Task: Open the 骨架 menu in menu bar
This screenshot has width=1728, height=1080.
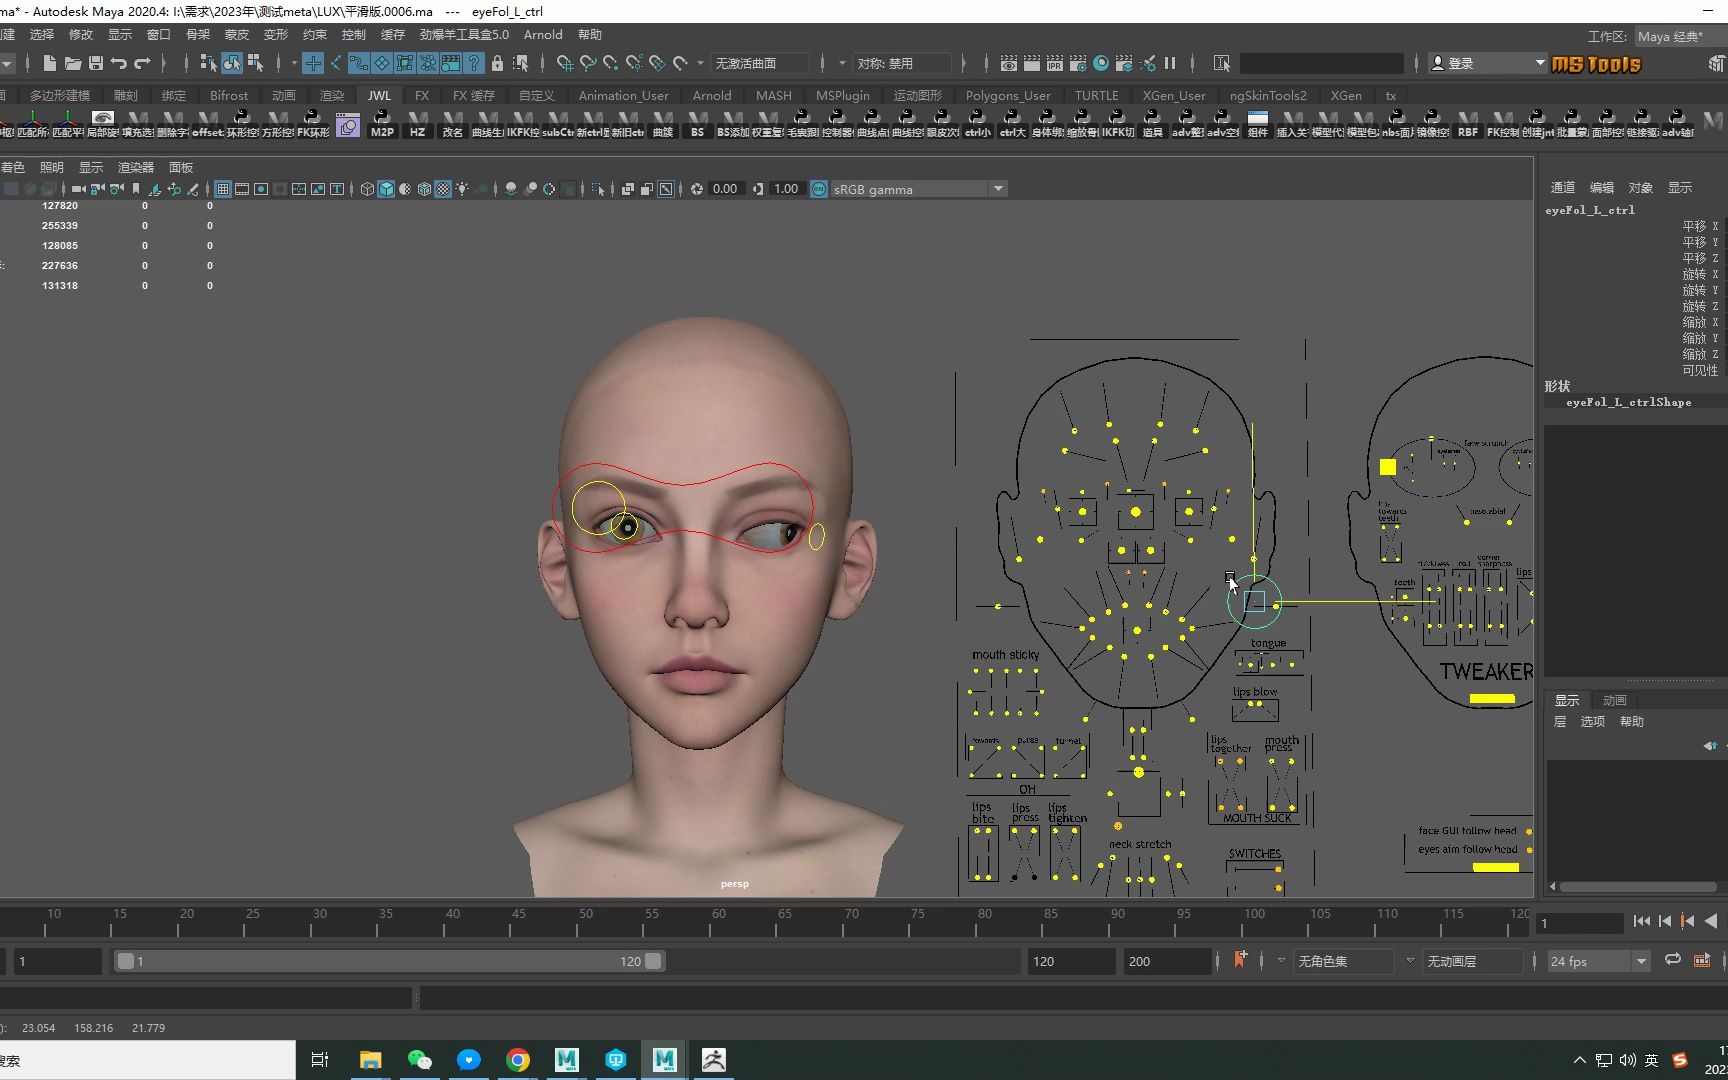Action: pos(198,34)
